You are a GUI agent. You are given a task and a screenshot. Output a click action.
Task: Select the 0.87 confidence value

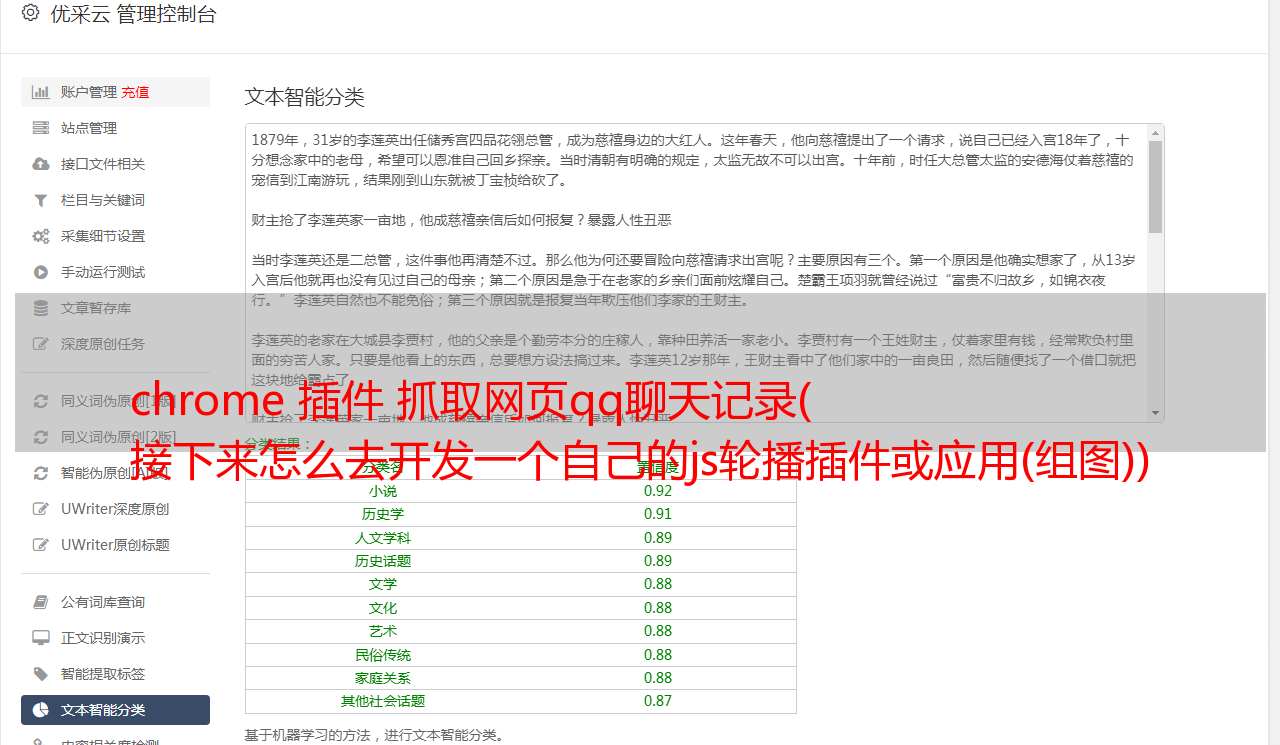pos(658,701)
